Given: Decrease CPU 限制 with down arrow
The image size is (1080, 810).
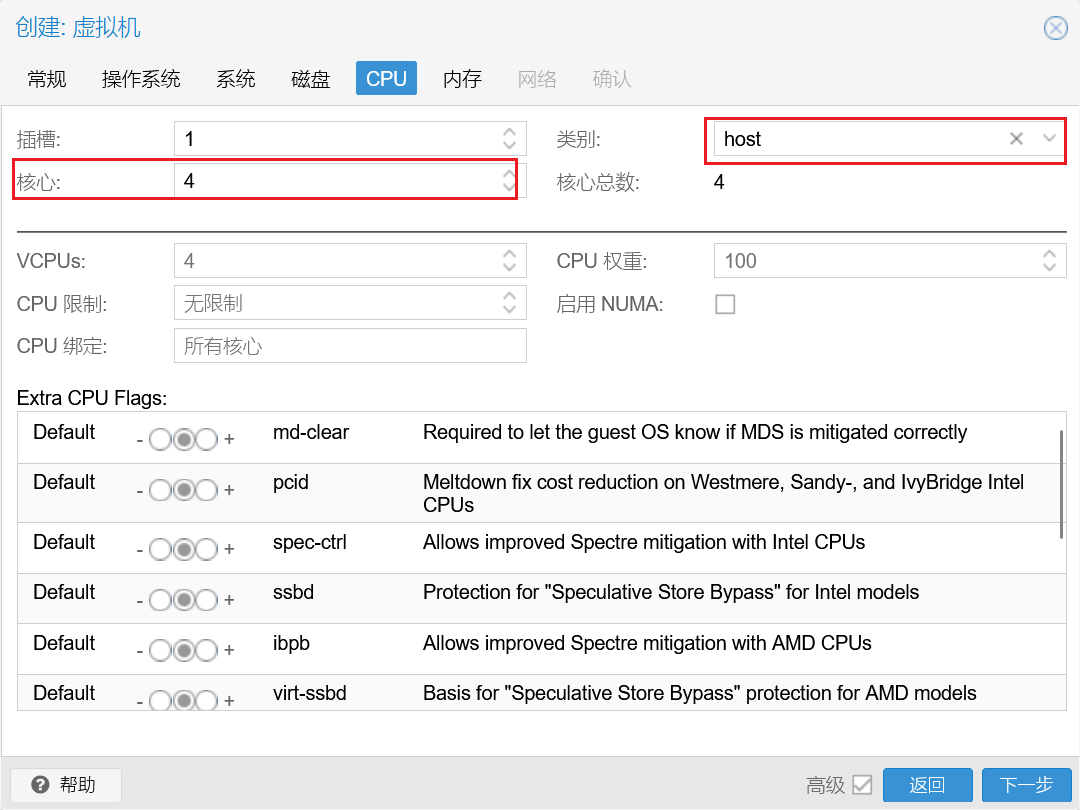Looking at the screenshot, I should [x=509, y=311].
